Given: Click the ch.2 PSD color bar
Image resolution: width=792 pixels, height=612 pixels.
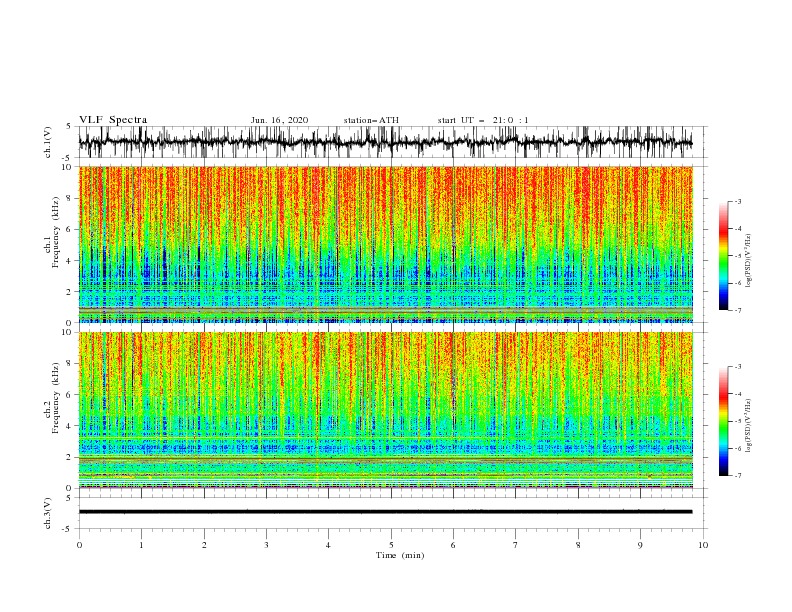Looking at the screenshot, I should click(723, 421).
